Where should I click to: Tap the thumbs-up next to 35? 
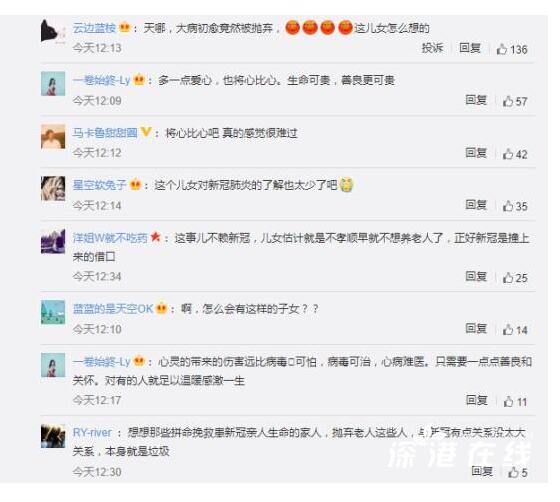click(x=508, y=206)
